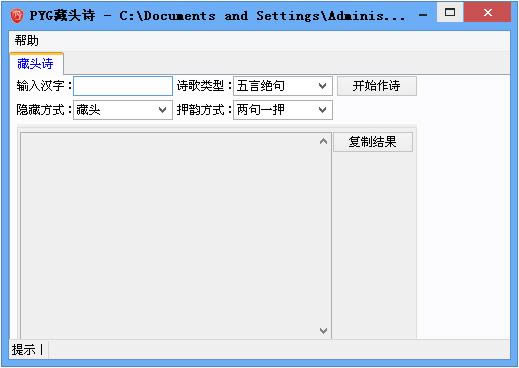
Task: Click the 隐藏方式 label
Action: point(44,110)
